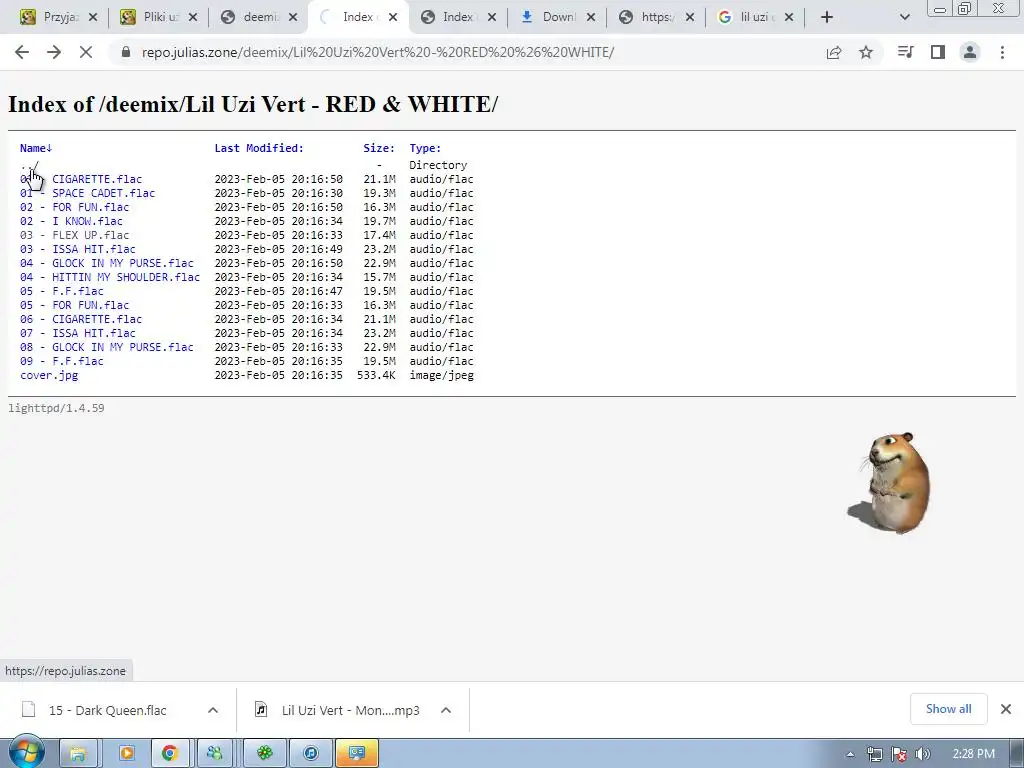Stop loading the page
This screenshot has width=1024, height=768.
(x=86, y=52)
